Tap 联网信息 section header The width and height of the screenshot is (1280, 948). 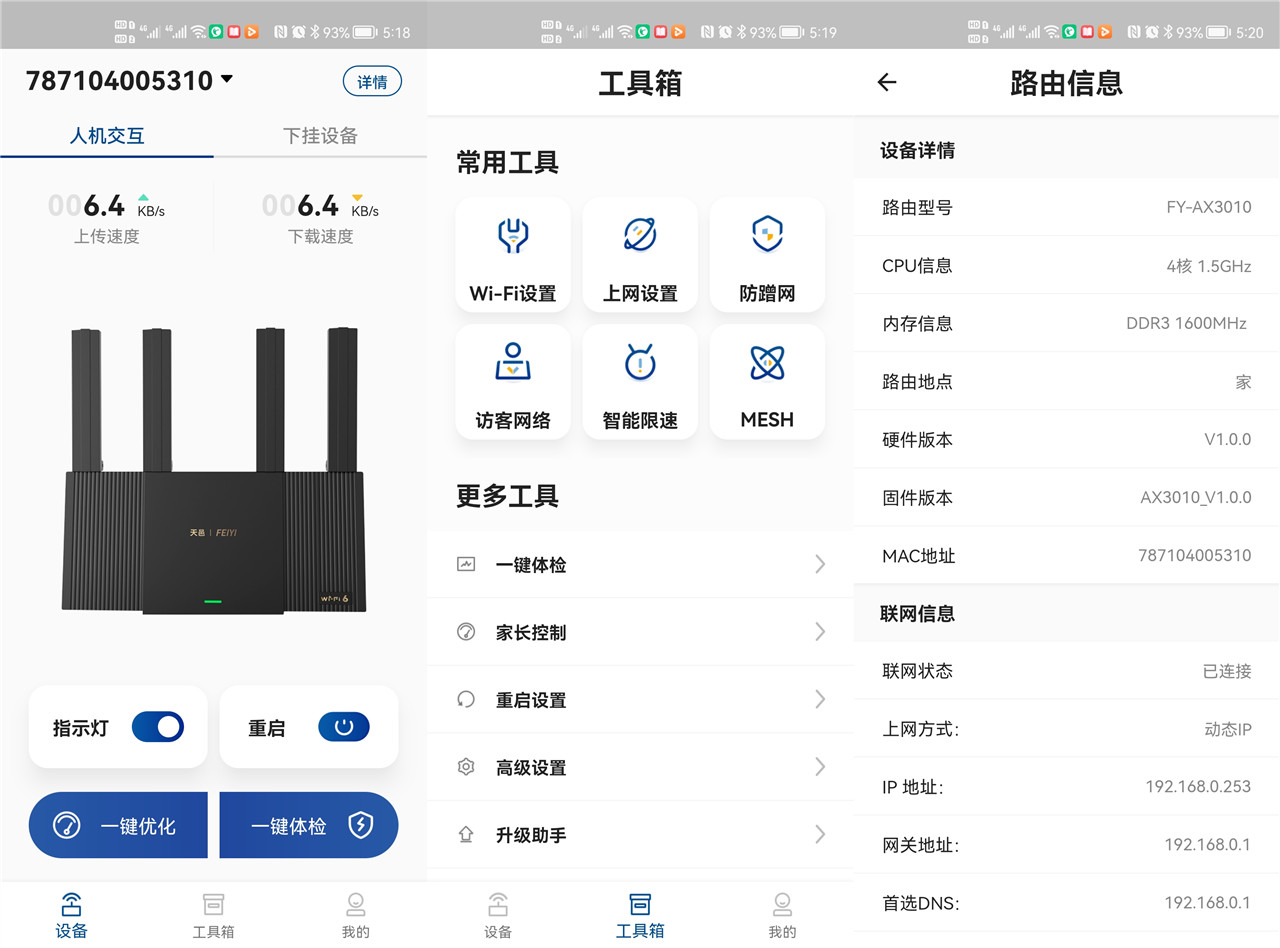tap(917, 613)
